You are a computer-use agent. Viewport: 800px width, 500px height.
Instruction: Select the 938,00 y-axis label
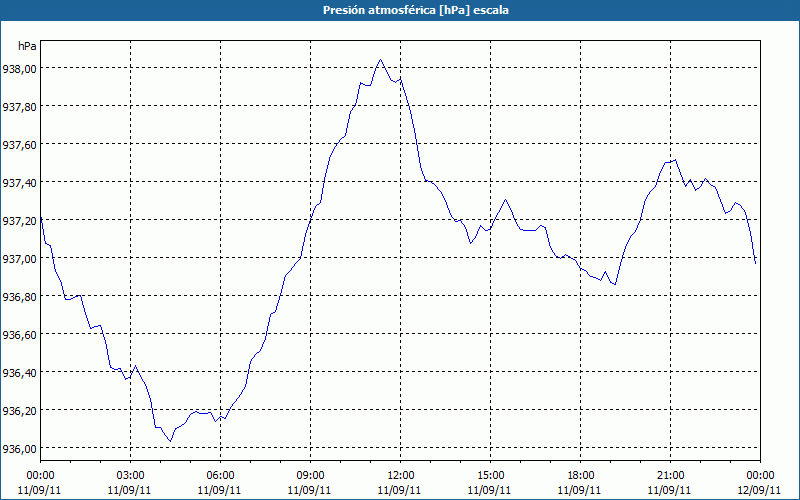coord(19,68)
